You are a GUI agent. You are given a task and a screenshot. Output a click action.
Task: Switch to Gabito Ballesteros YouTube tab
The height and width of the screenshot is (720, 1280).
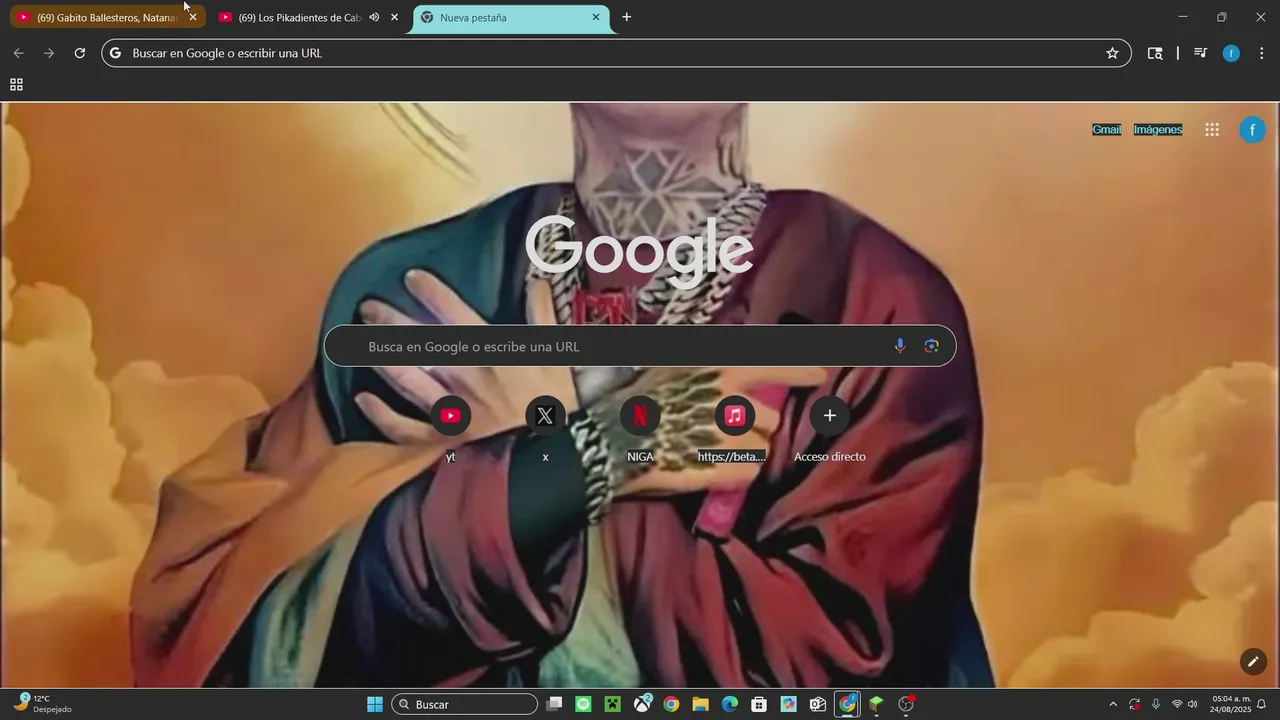(x=107, y=17)
